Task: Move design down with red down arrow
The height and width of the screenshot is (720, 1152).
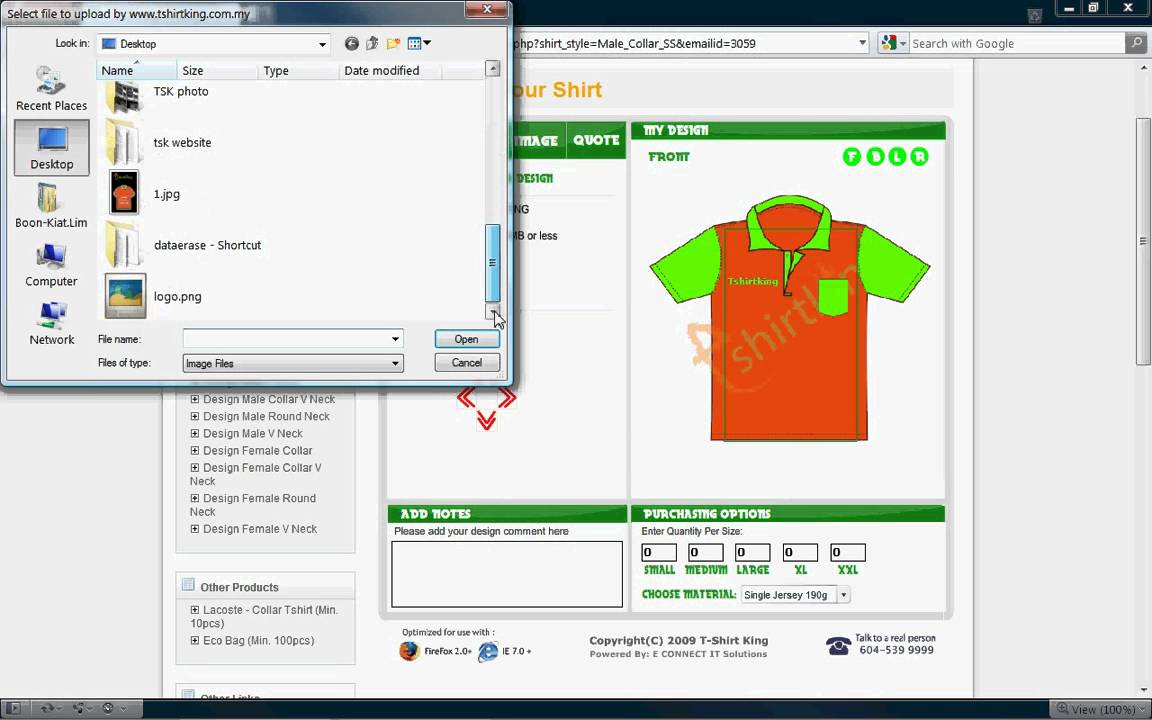Action: (x=486, y=420)
